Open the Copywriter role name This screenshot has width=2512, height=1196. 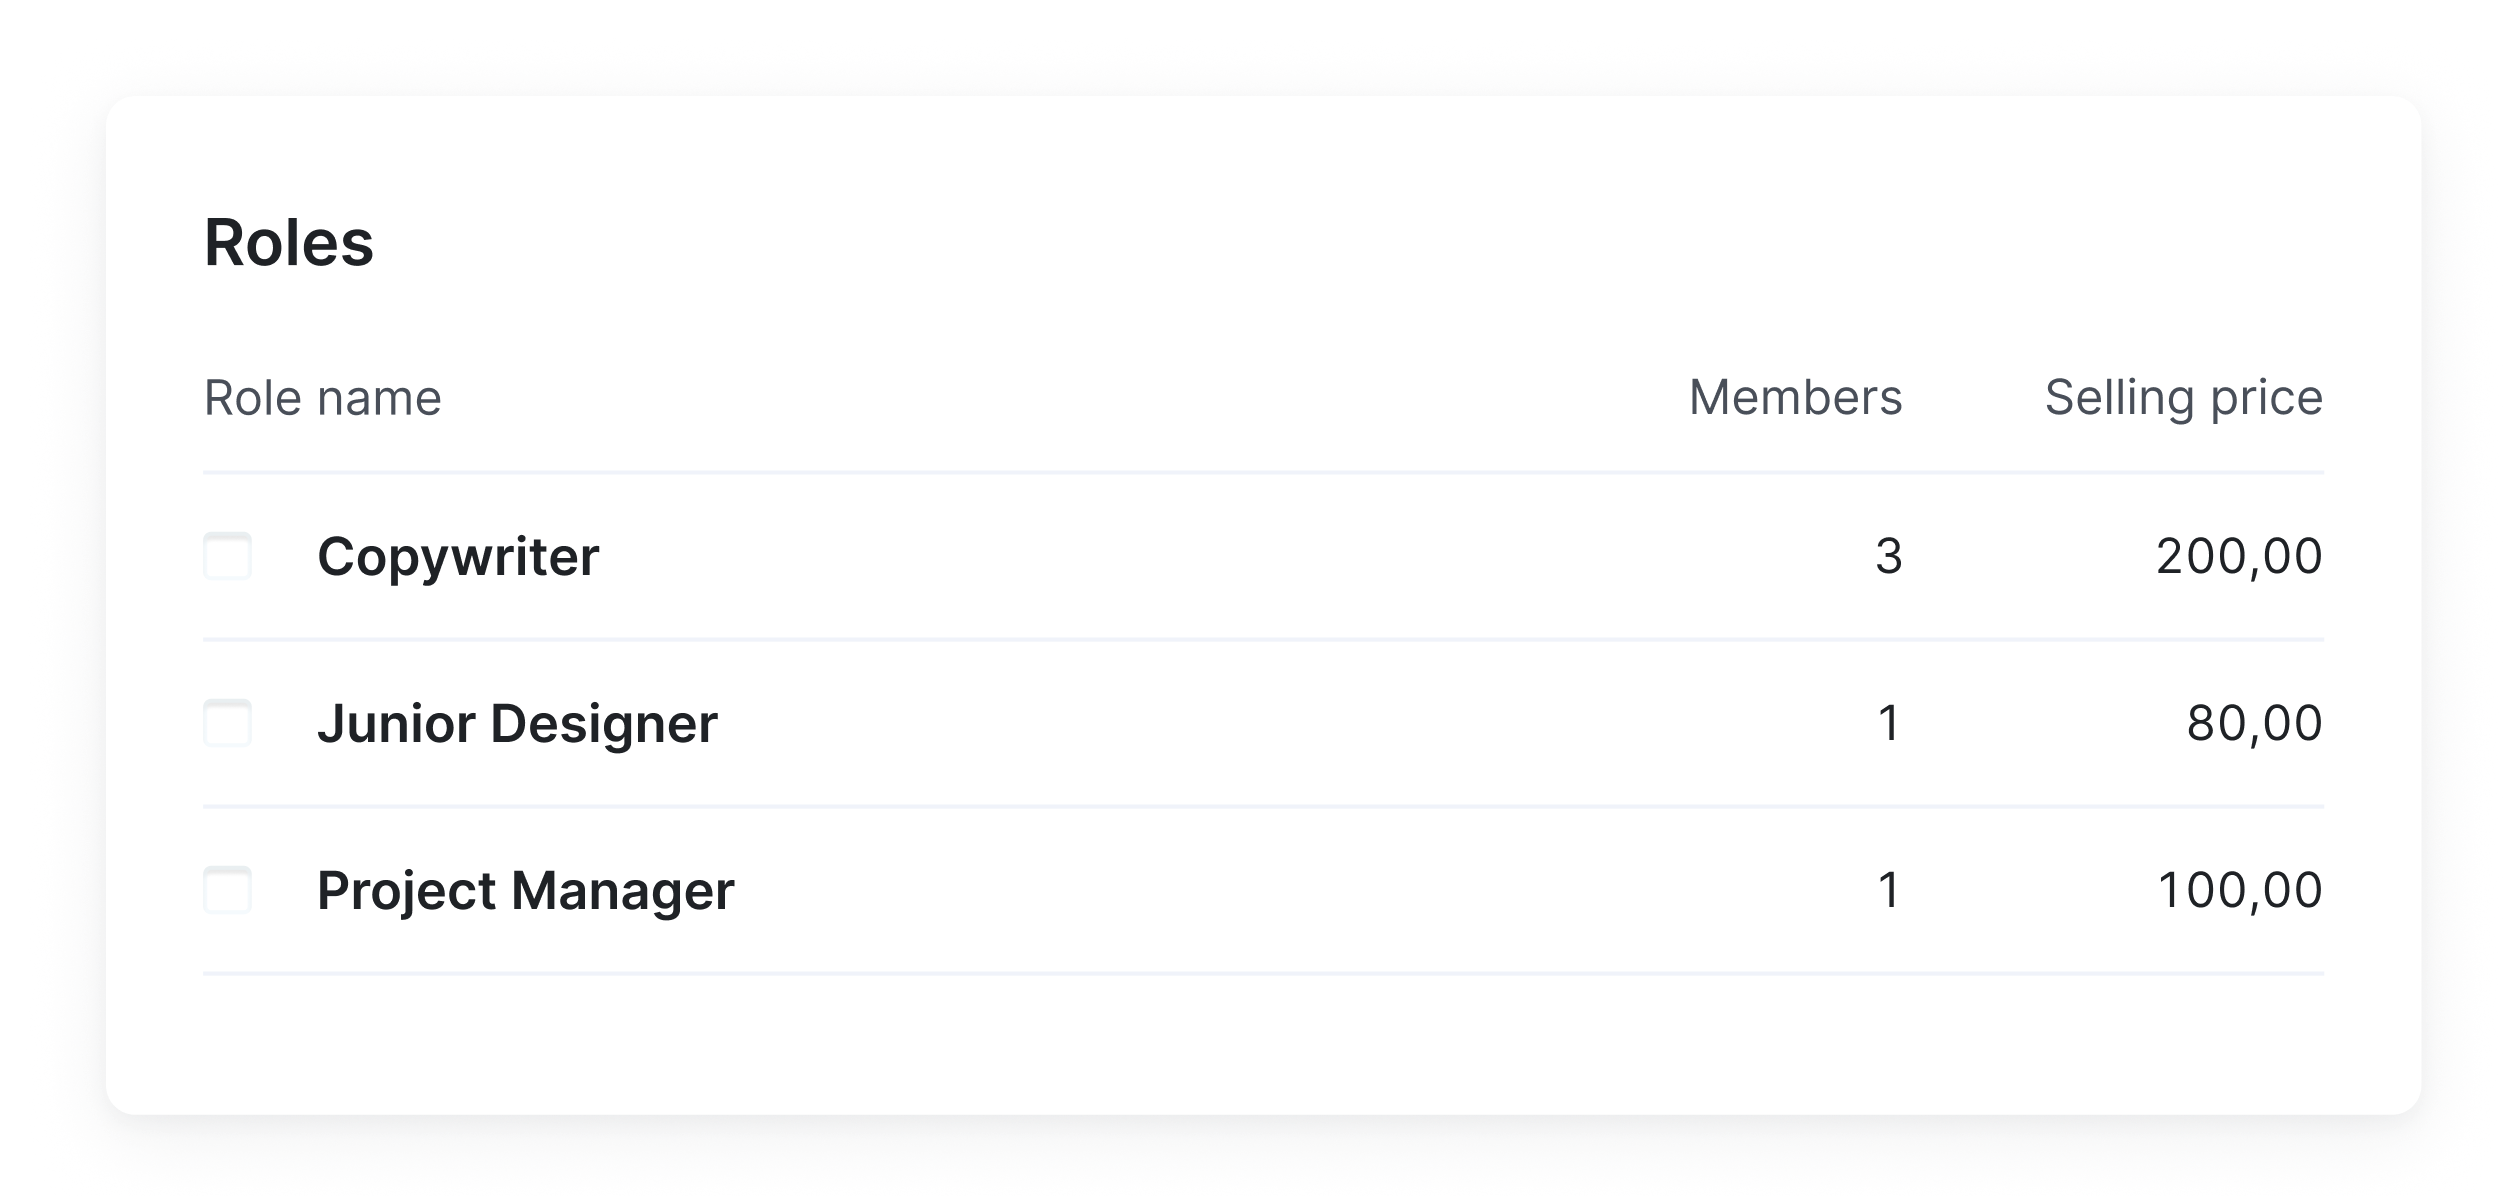coord(458,556)
